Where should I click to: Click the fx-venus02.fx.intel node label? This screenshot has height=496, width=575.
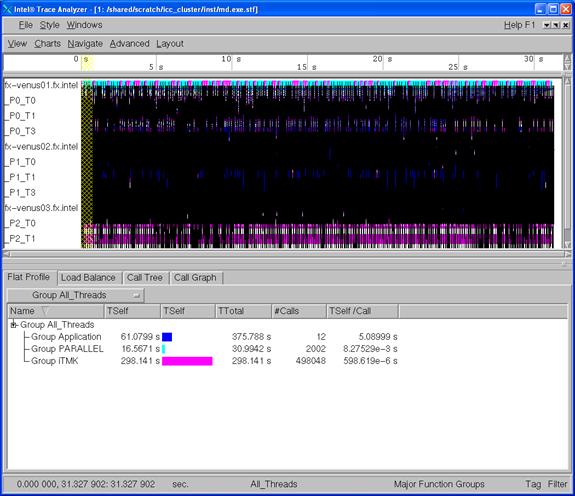pyautogui.click(x=41, y=147)
